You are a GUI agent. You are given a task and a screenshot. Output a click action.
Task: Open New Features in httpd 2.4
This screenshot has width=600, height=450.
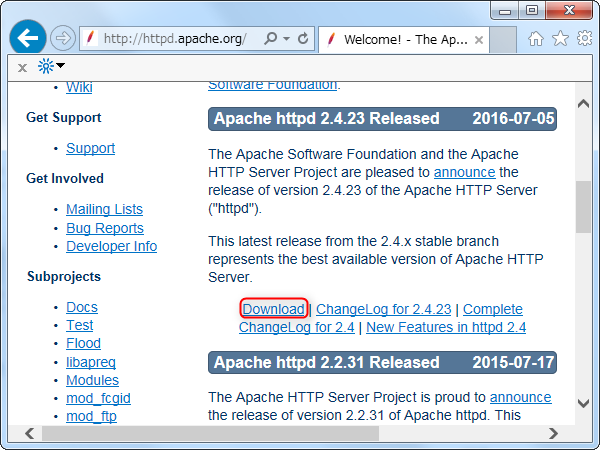(x=446, y=327)
